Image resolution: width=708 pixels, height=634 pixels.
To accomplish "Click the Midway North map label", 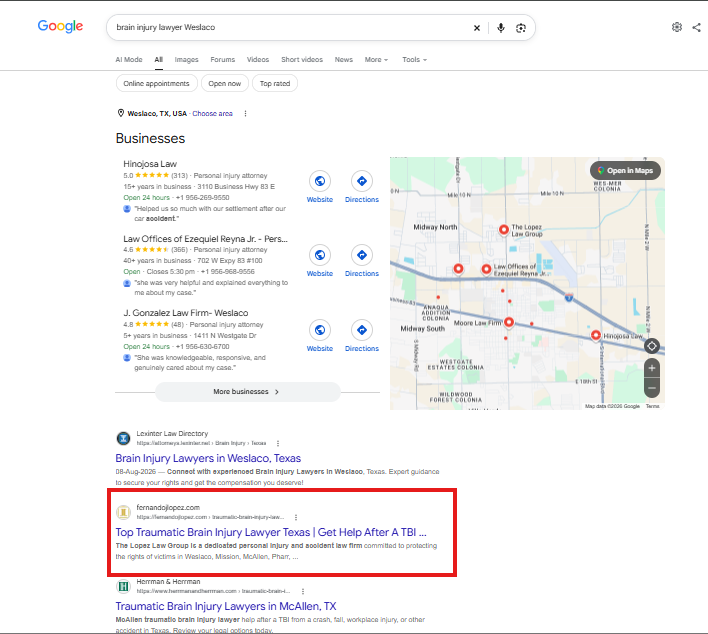I will 435,227.
